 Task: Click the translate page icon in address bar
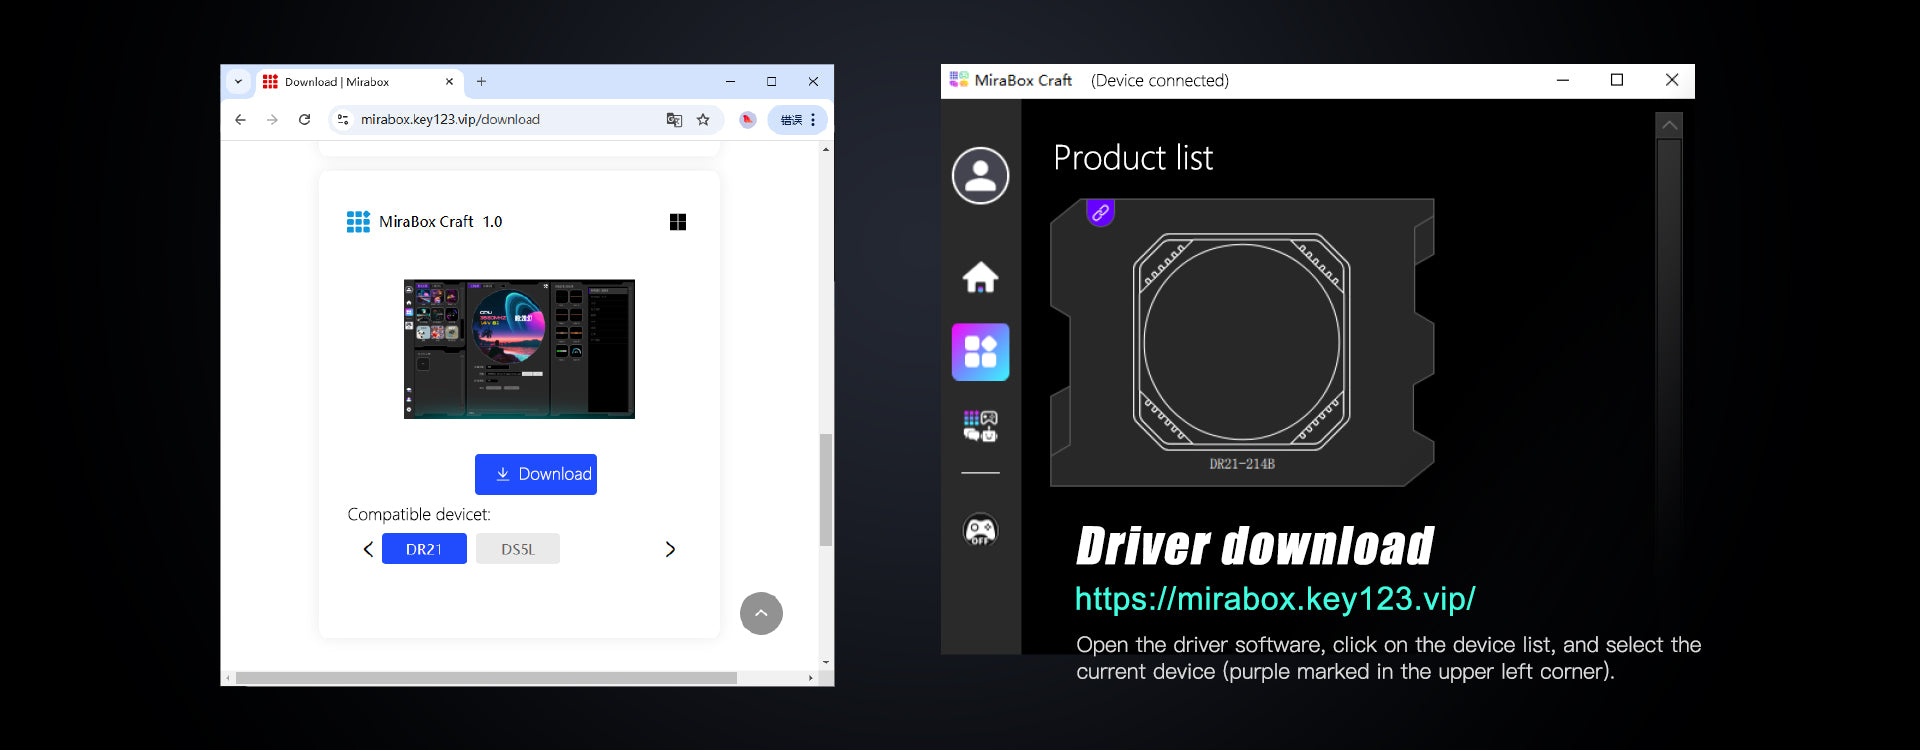pos(674,120)
